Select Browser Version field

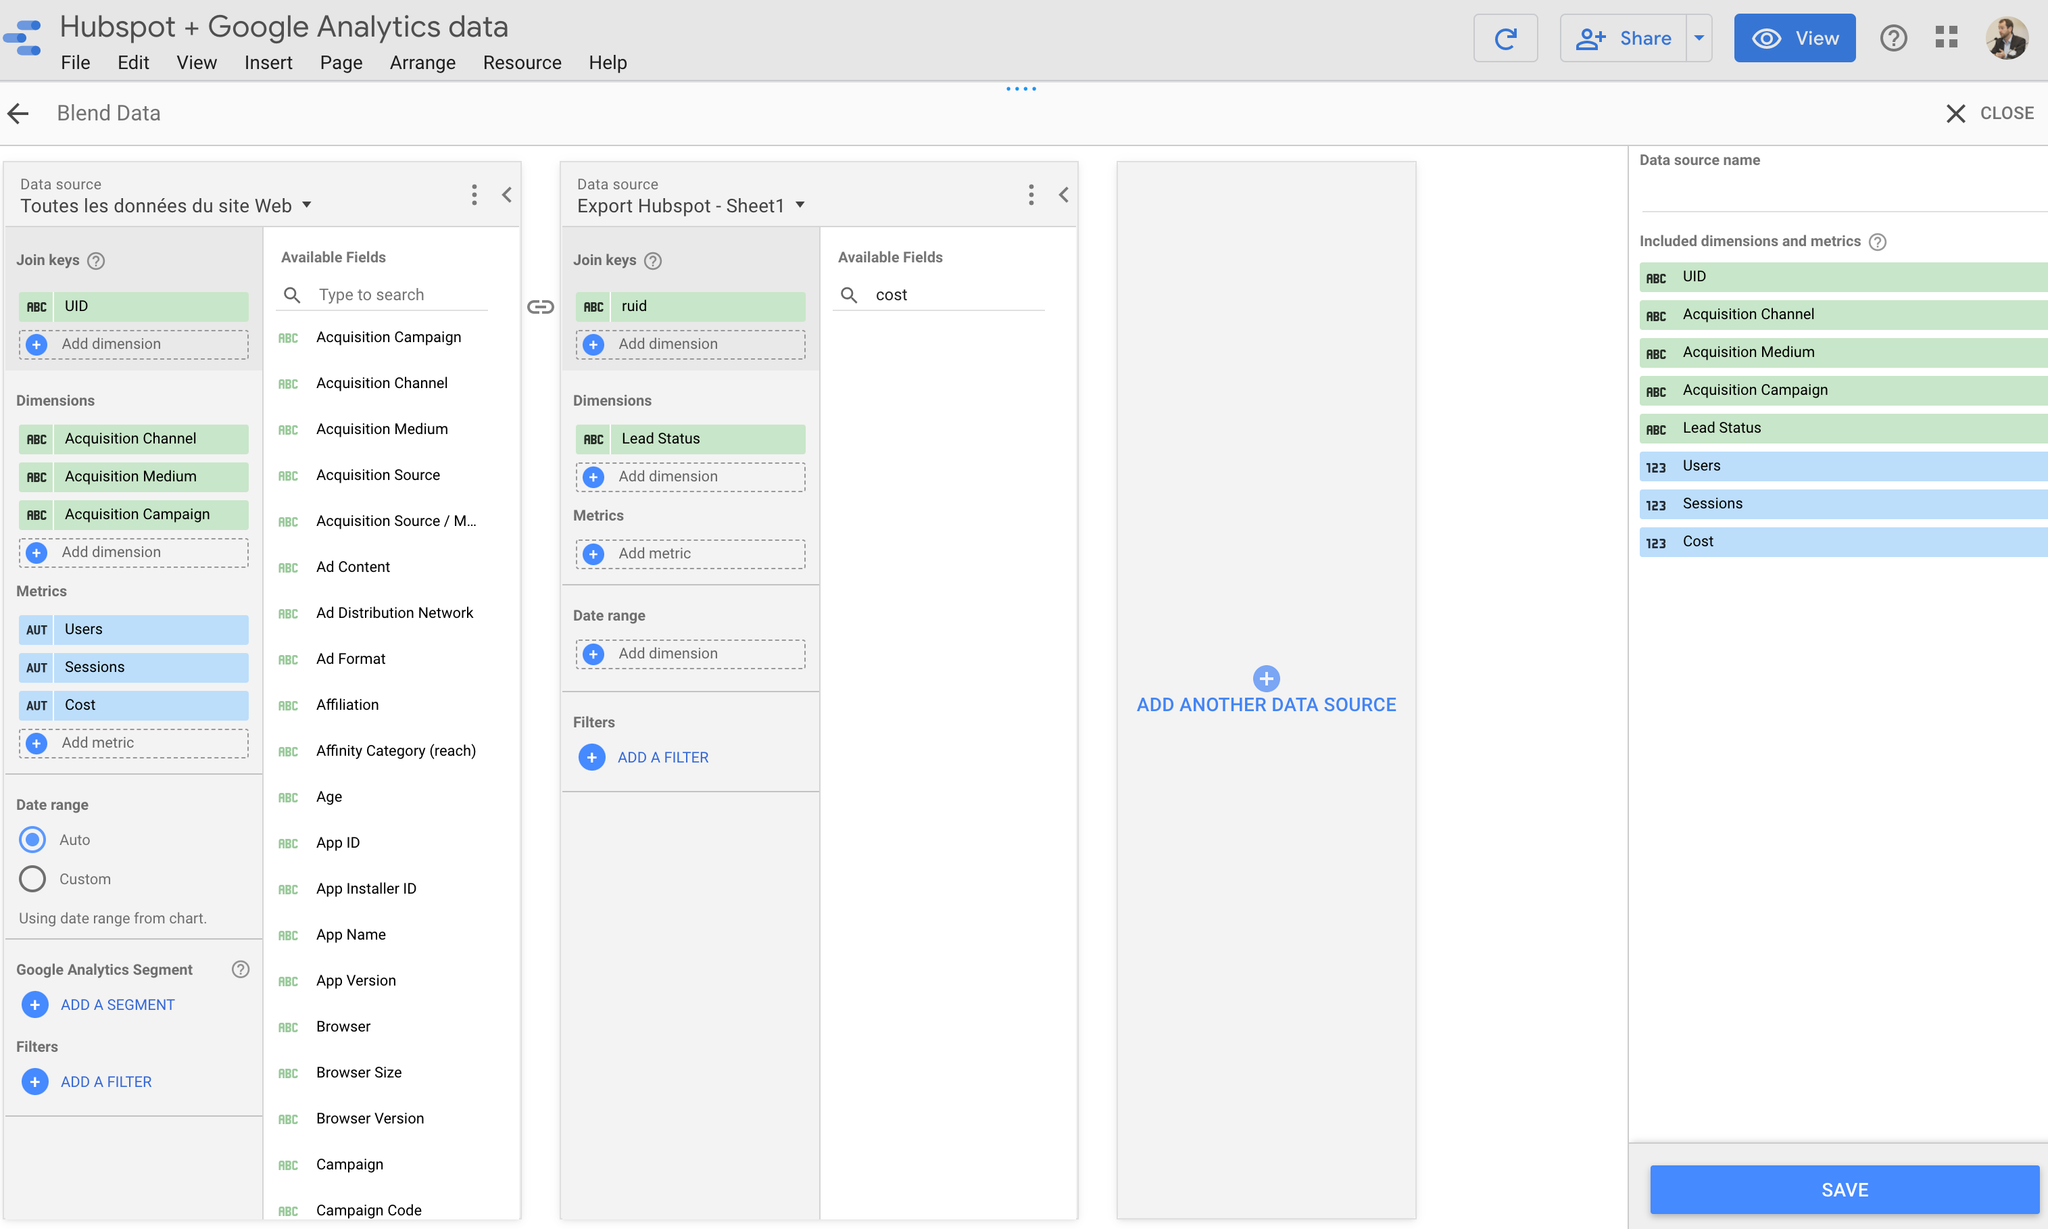(x=370, y=1119)
